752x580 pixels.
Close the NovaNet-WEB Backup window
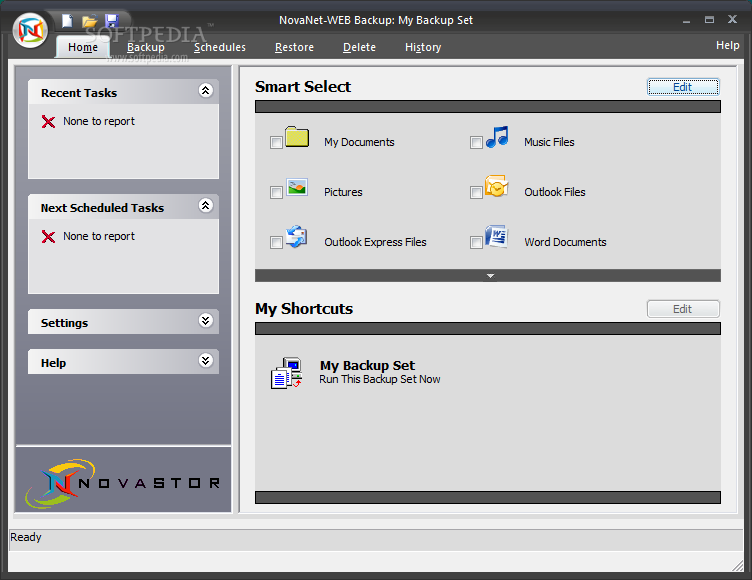(x=732, y=19)
